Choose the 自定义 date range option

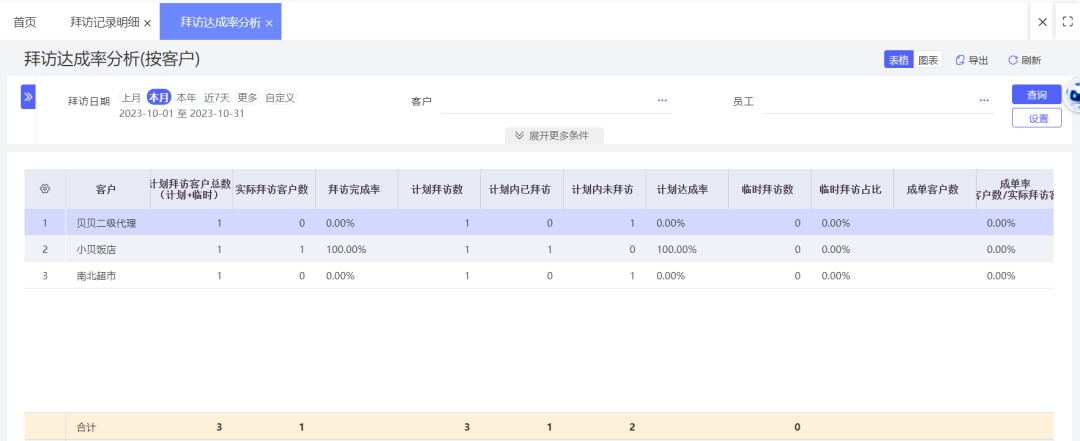tap(280, 98)
